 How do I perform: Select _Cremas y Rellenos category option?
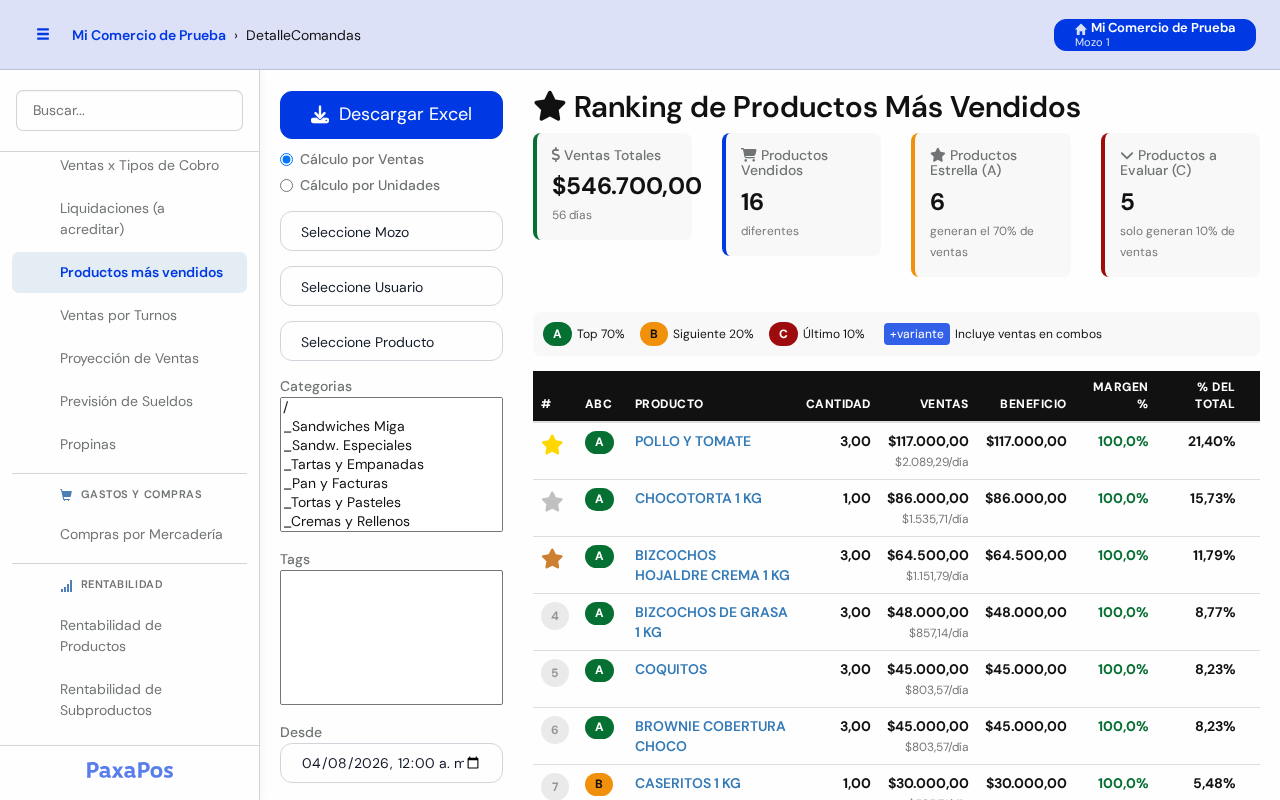pos(391,521)
